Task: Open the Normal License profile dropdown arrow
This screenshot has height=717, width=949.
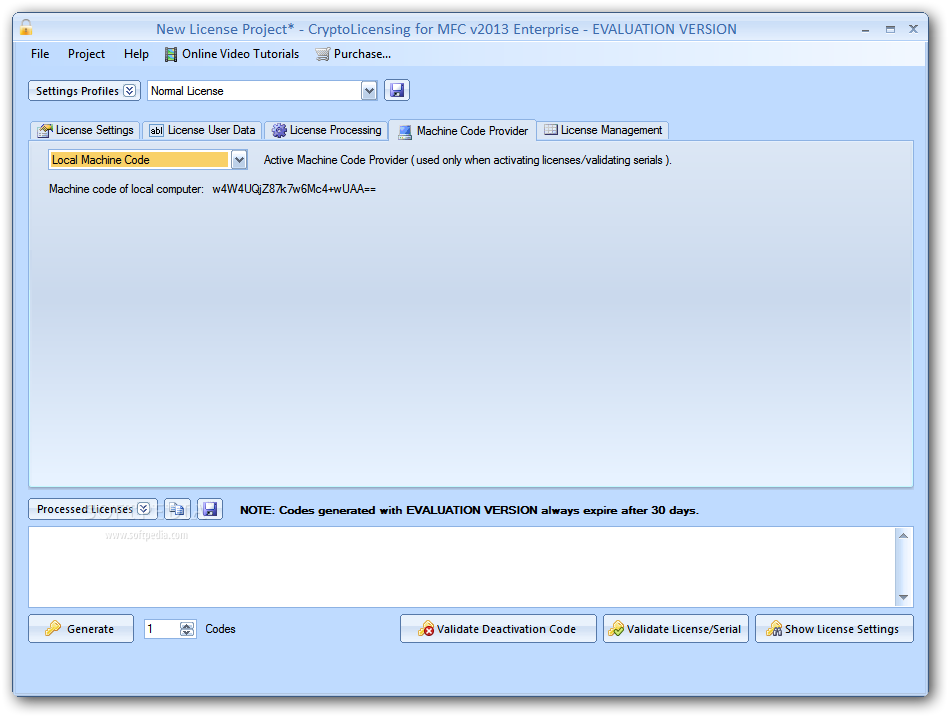Action: (x=369, y=91)
